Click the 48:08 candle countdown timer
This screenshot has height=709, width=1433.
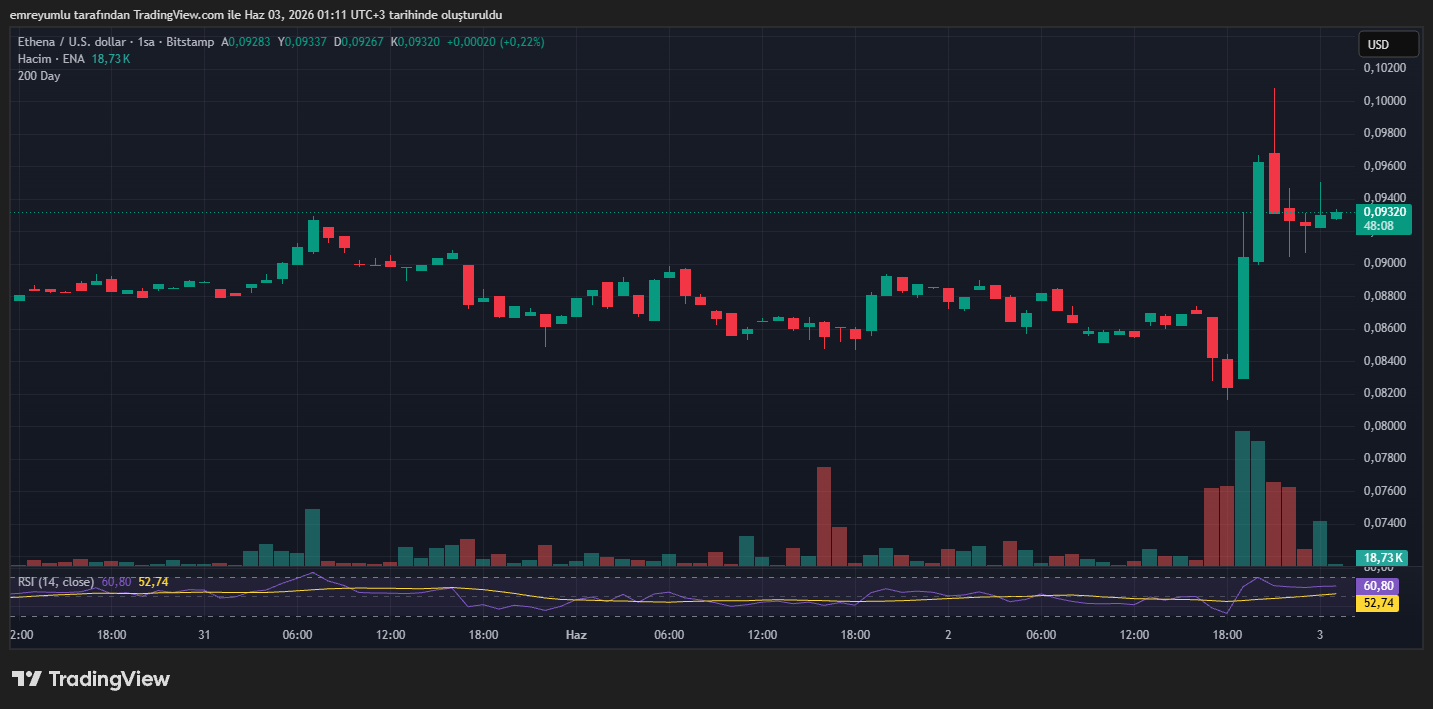(x=1378, y=226)
